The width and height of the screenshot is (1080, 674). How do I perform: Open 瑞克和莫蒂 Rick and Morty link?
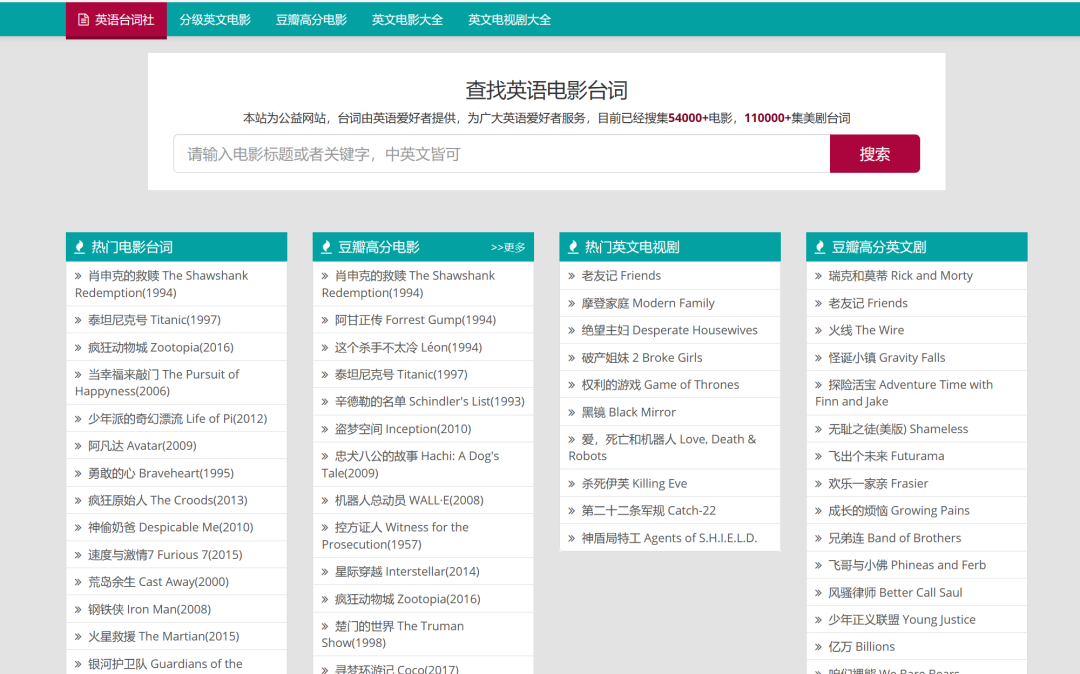pos(900,275)
